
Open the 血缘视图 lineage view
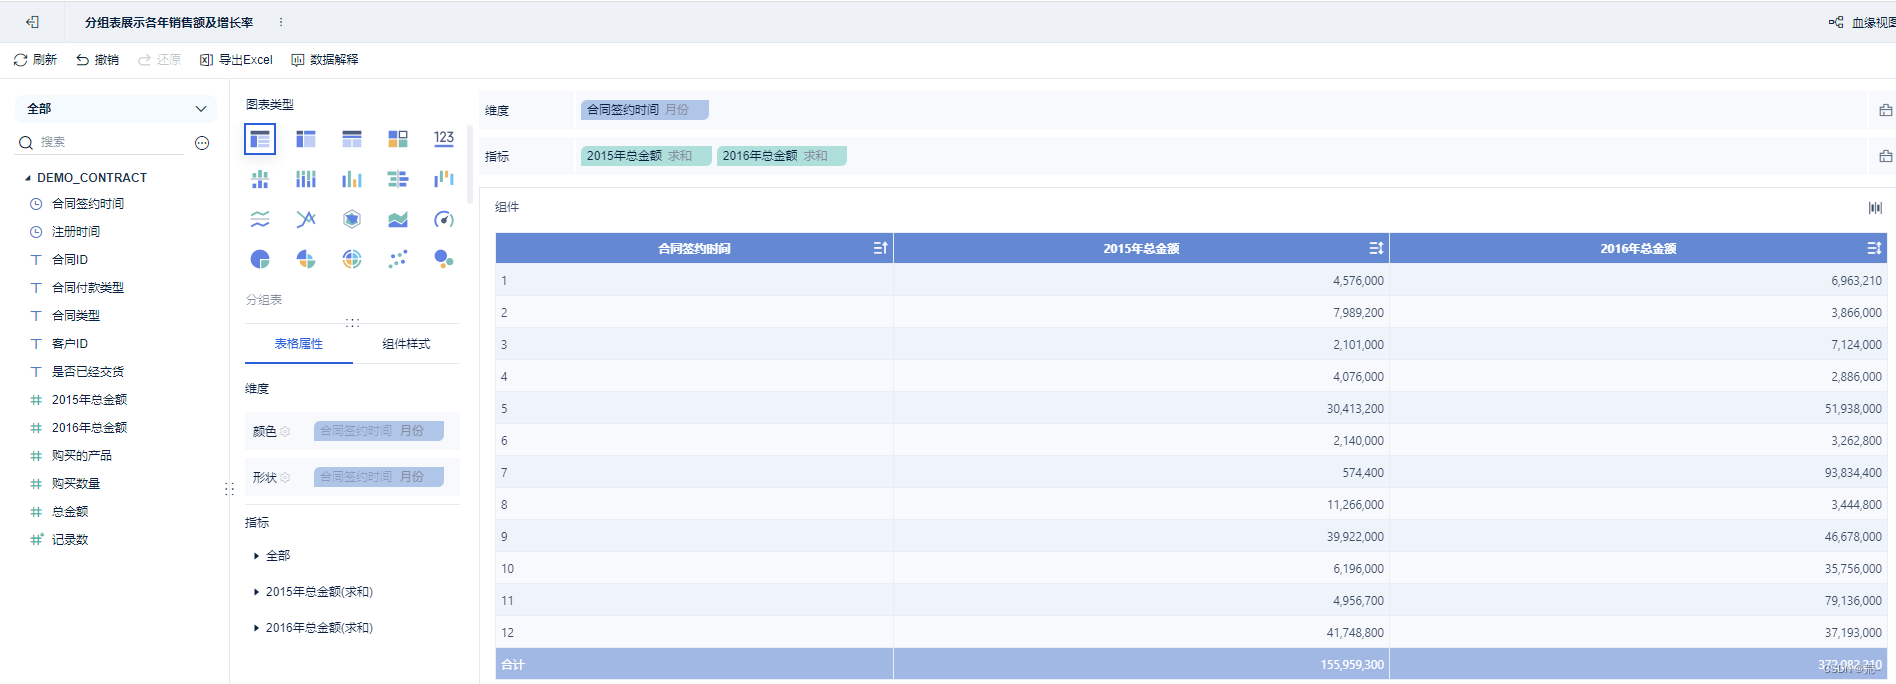(x=1862, y=22)
